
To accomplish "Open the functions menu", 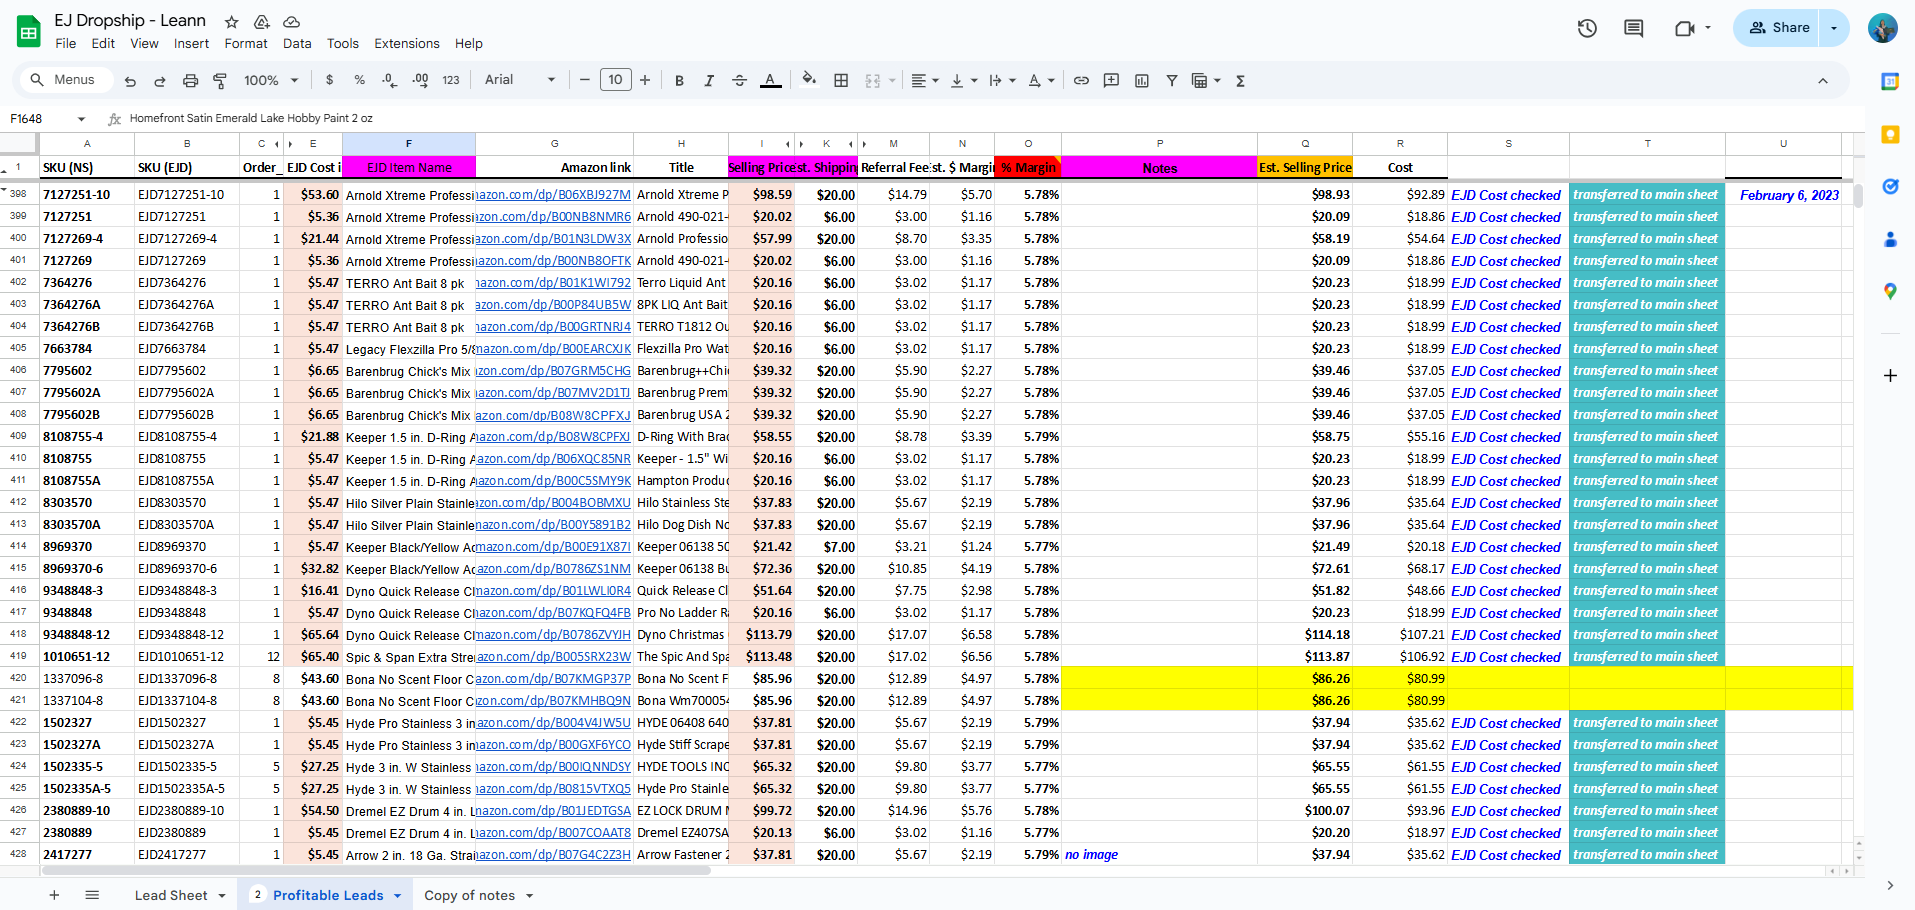I will click(1240, 81).
